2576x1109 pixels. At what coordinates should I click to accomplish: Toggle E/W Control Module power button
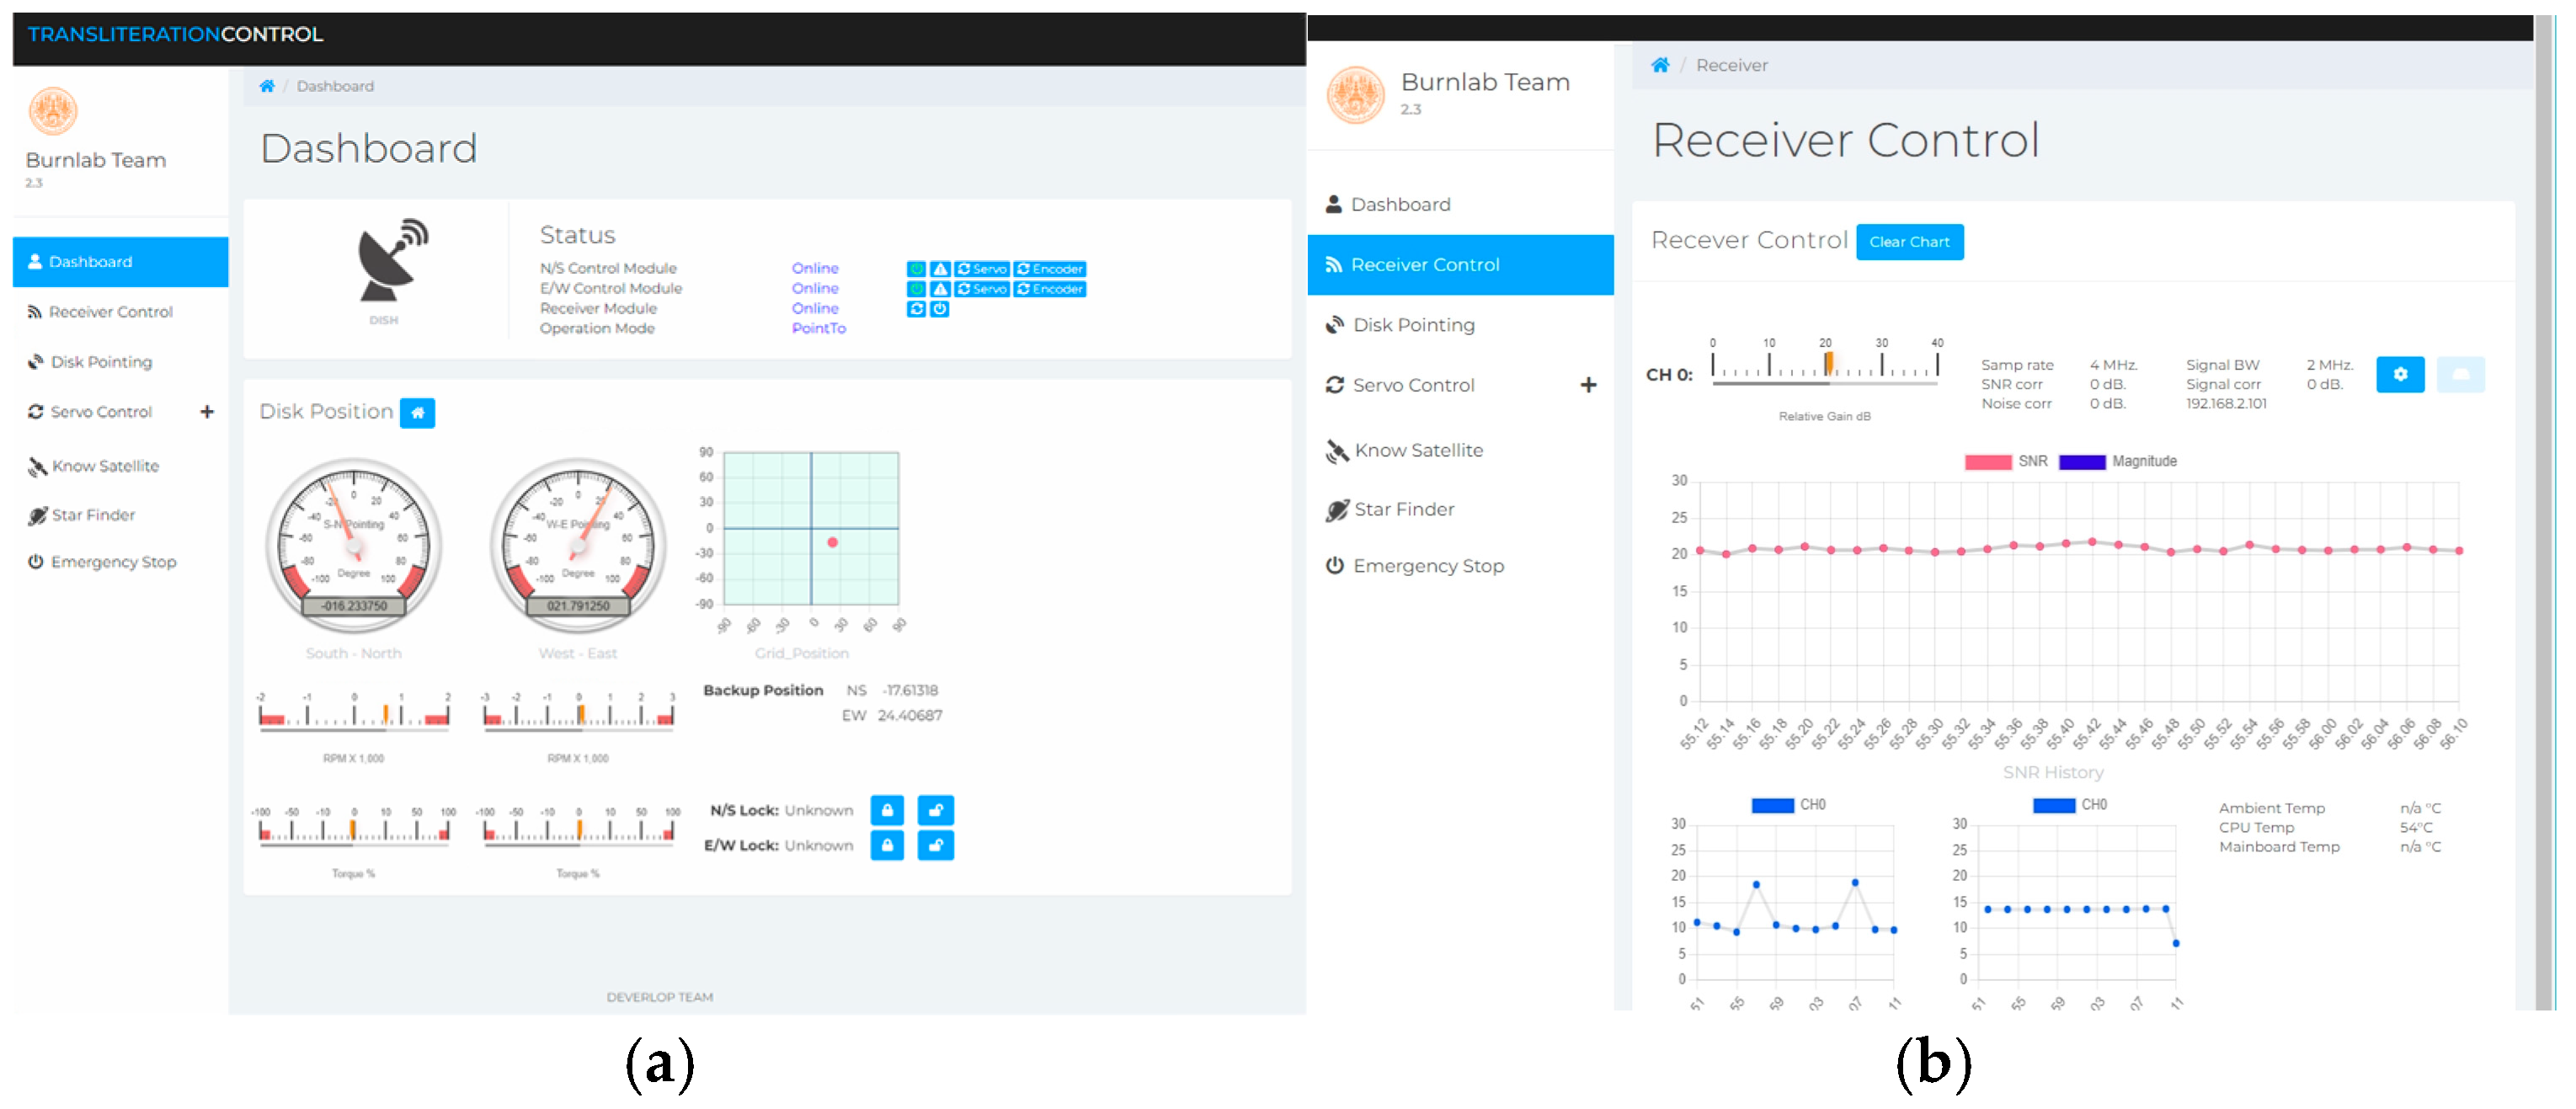916,289
